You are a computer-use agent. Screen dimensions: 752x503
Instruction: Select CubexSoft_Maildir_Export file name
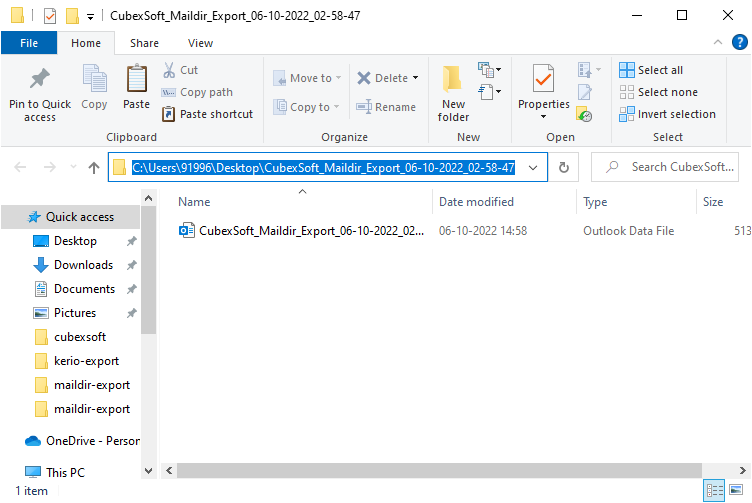point(311,231)
